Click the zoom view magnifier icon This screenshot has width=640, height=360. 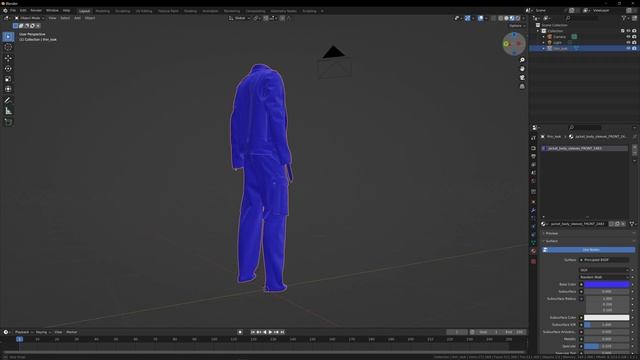point(522,60)
